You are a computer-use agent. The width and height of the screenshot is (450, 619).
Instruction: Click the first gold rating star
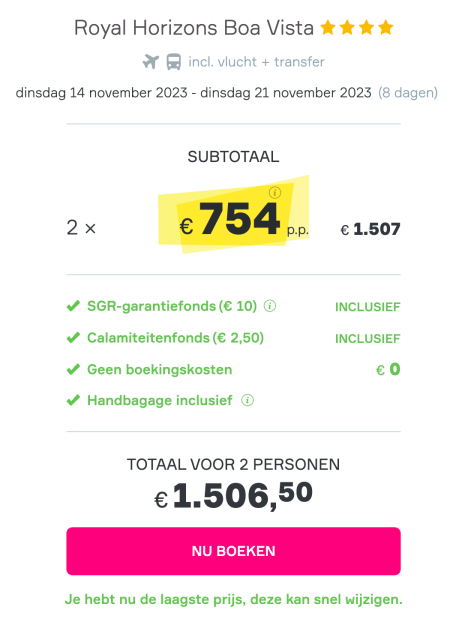pos(328,28)
